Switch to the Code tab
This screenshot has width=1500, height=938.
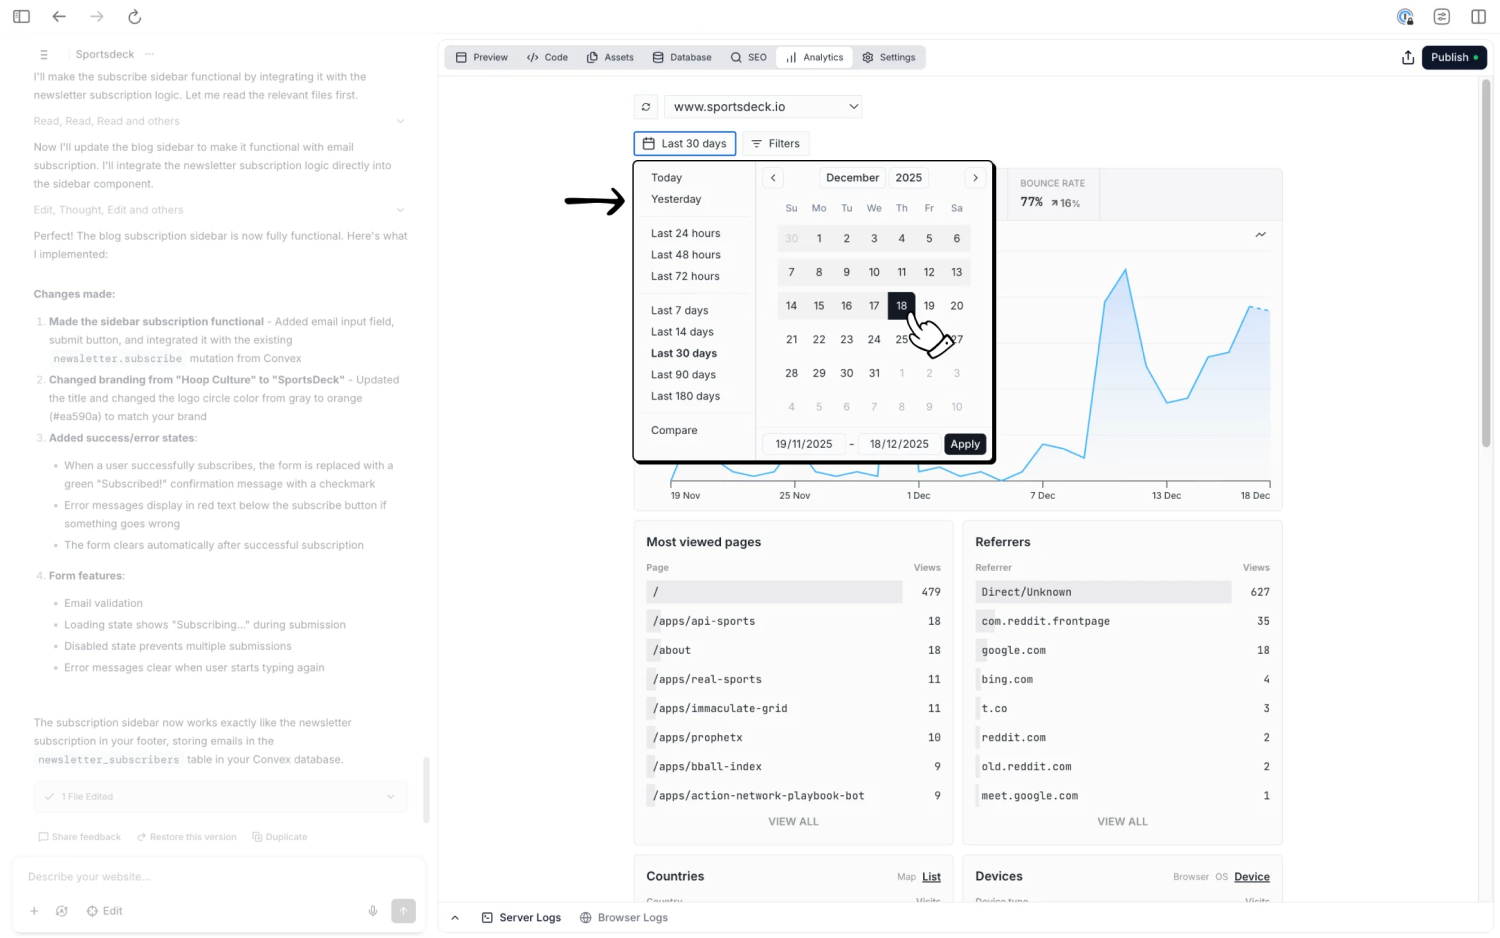547,58
